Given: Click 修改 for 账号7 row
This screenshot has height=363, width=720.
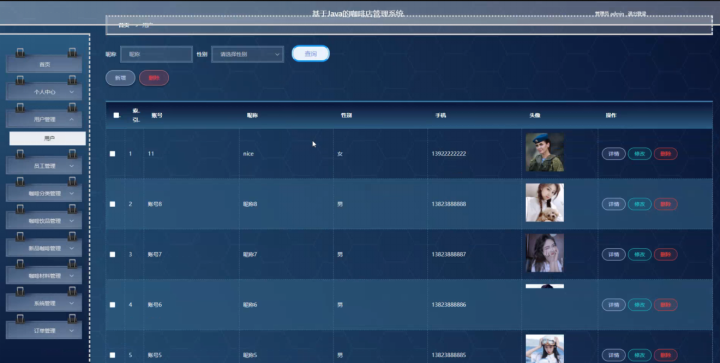Looking at the screenshot, I should coord(640,254).
